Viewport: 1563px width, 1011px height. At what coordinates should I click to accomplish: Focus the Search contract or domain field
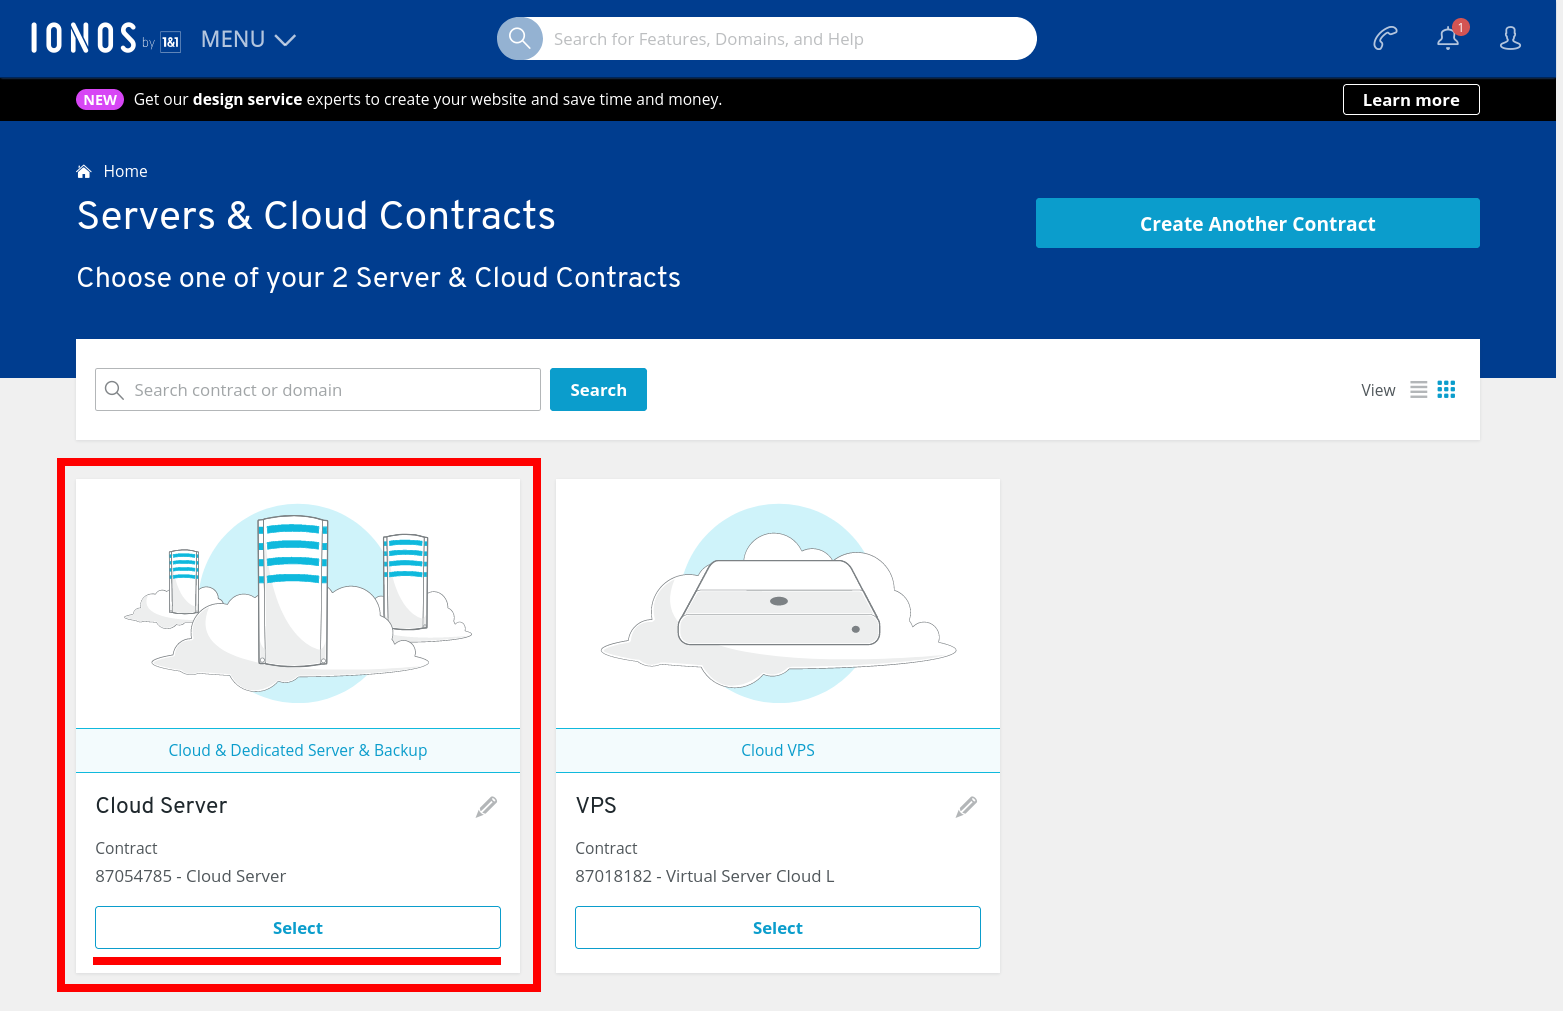318,390
